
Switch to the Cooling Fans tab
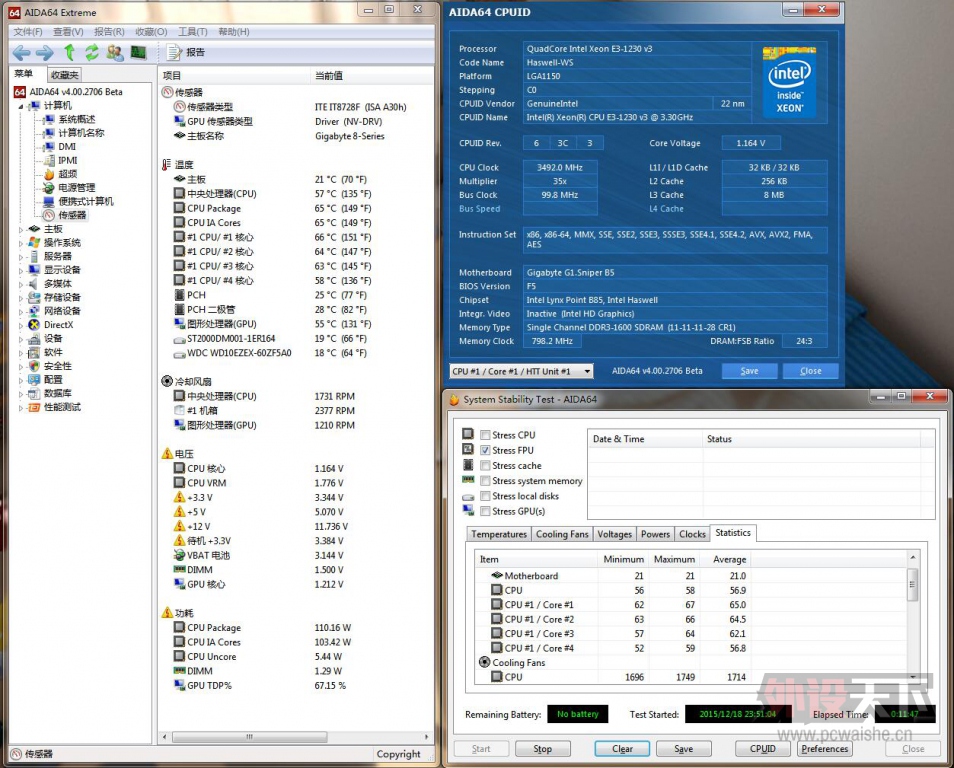click(x=562, y=534)
